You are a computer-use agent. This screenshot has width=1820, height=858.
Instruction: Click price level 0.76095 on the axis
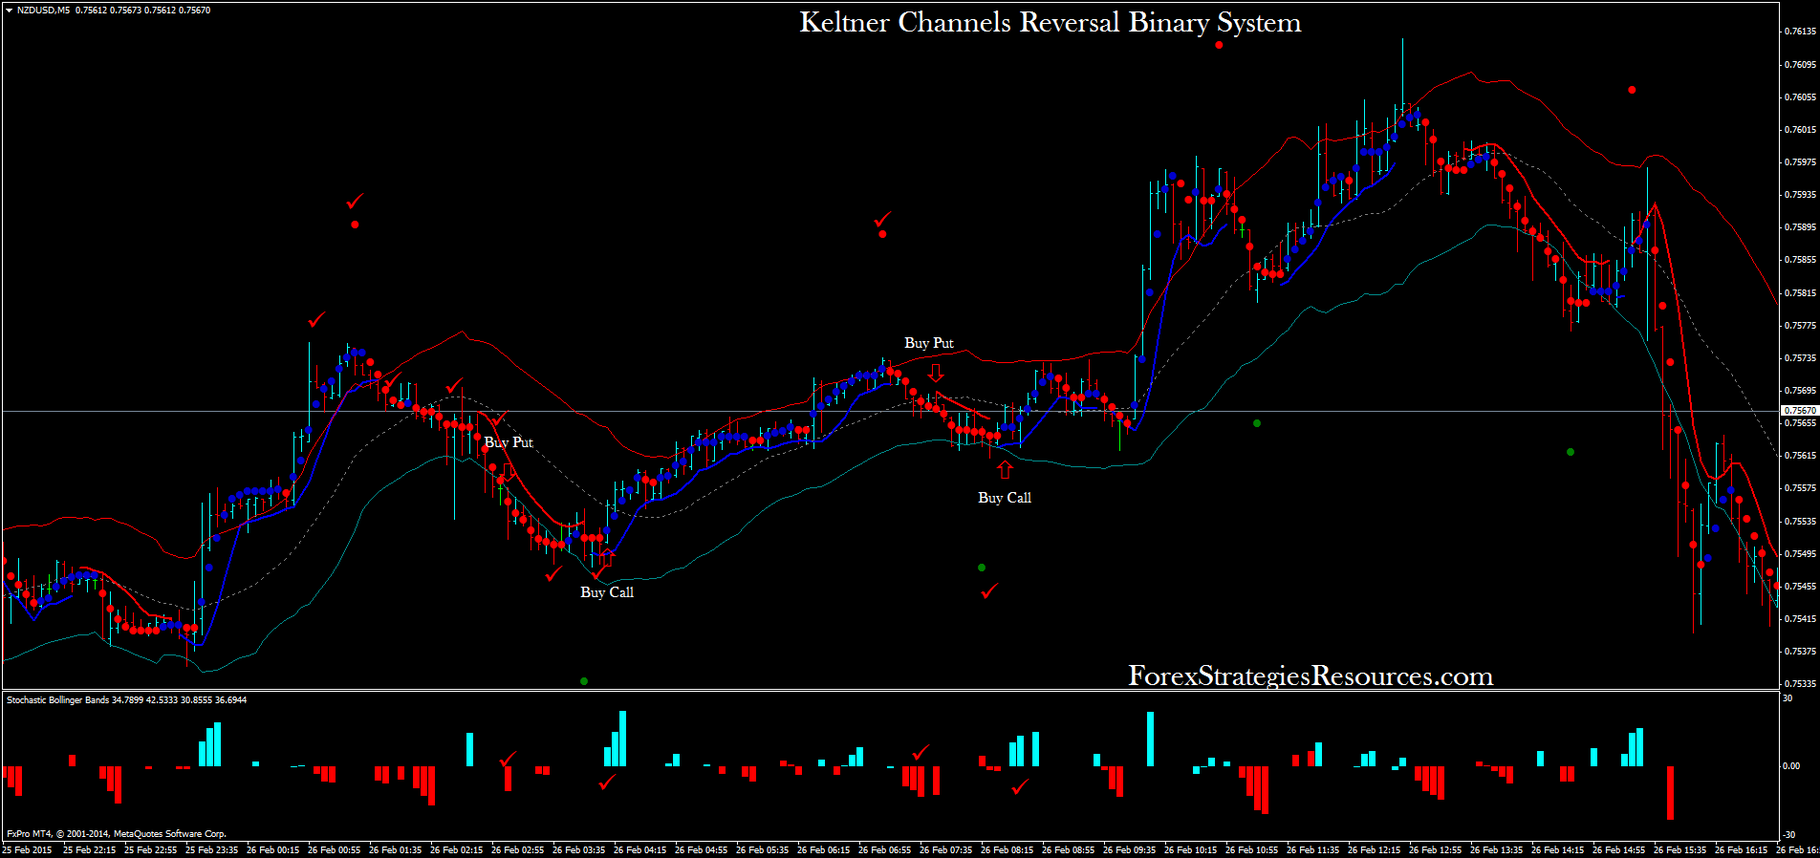(1800, 65)
